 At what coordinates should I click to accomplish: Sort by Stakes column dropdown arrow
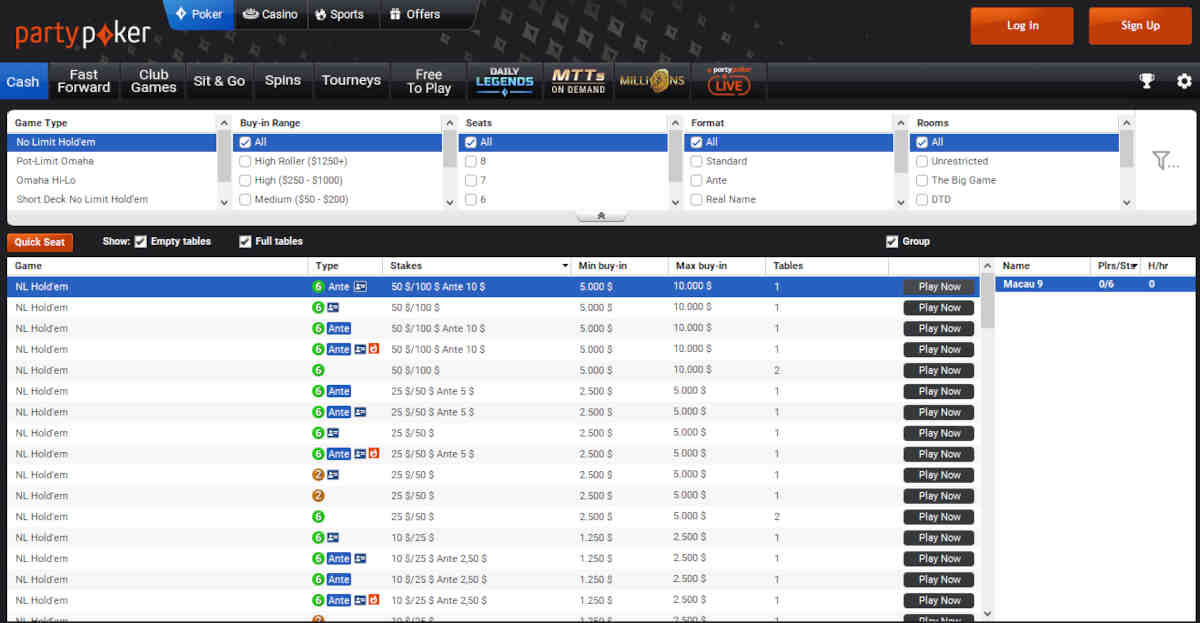(567, 266)
